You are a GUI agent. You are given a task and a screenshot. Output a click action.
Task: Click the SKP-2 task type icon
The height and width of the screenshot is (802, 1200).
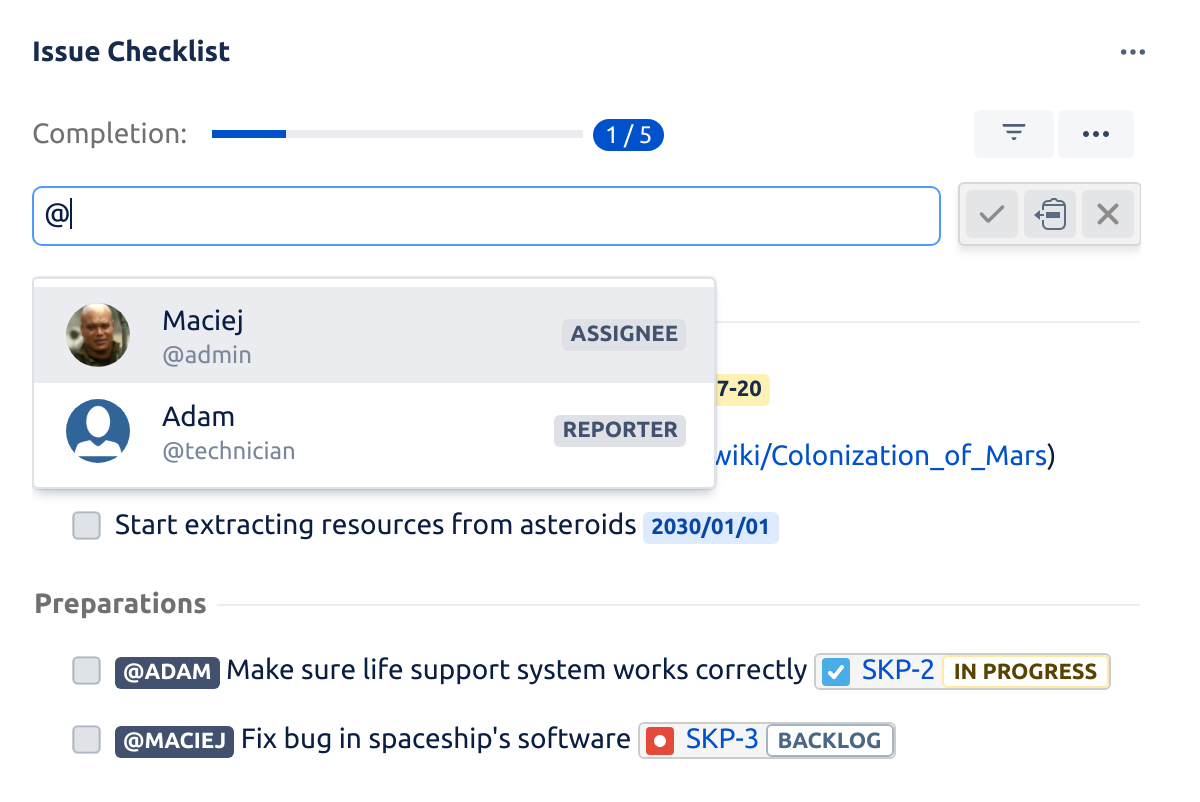(x=835, y=672)
